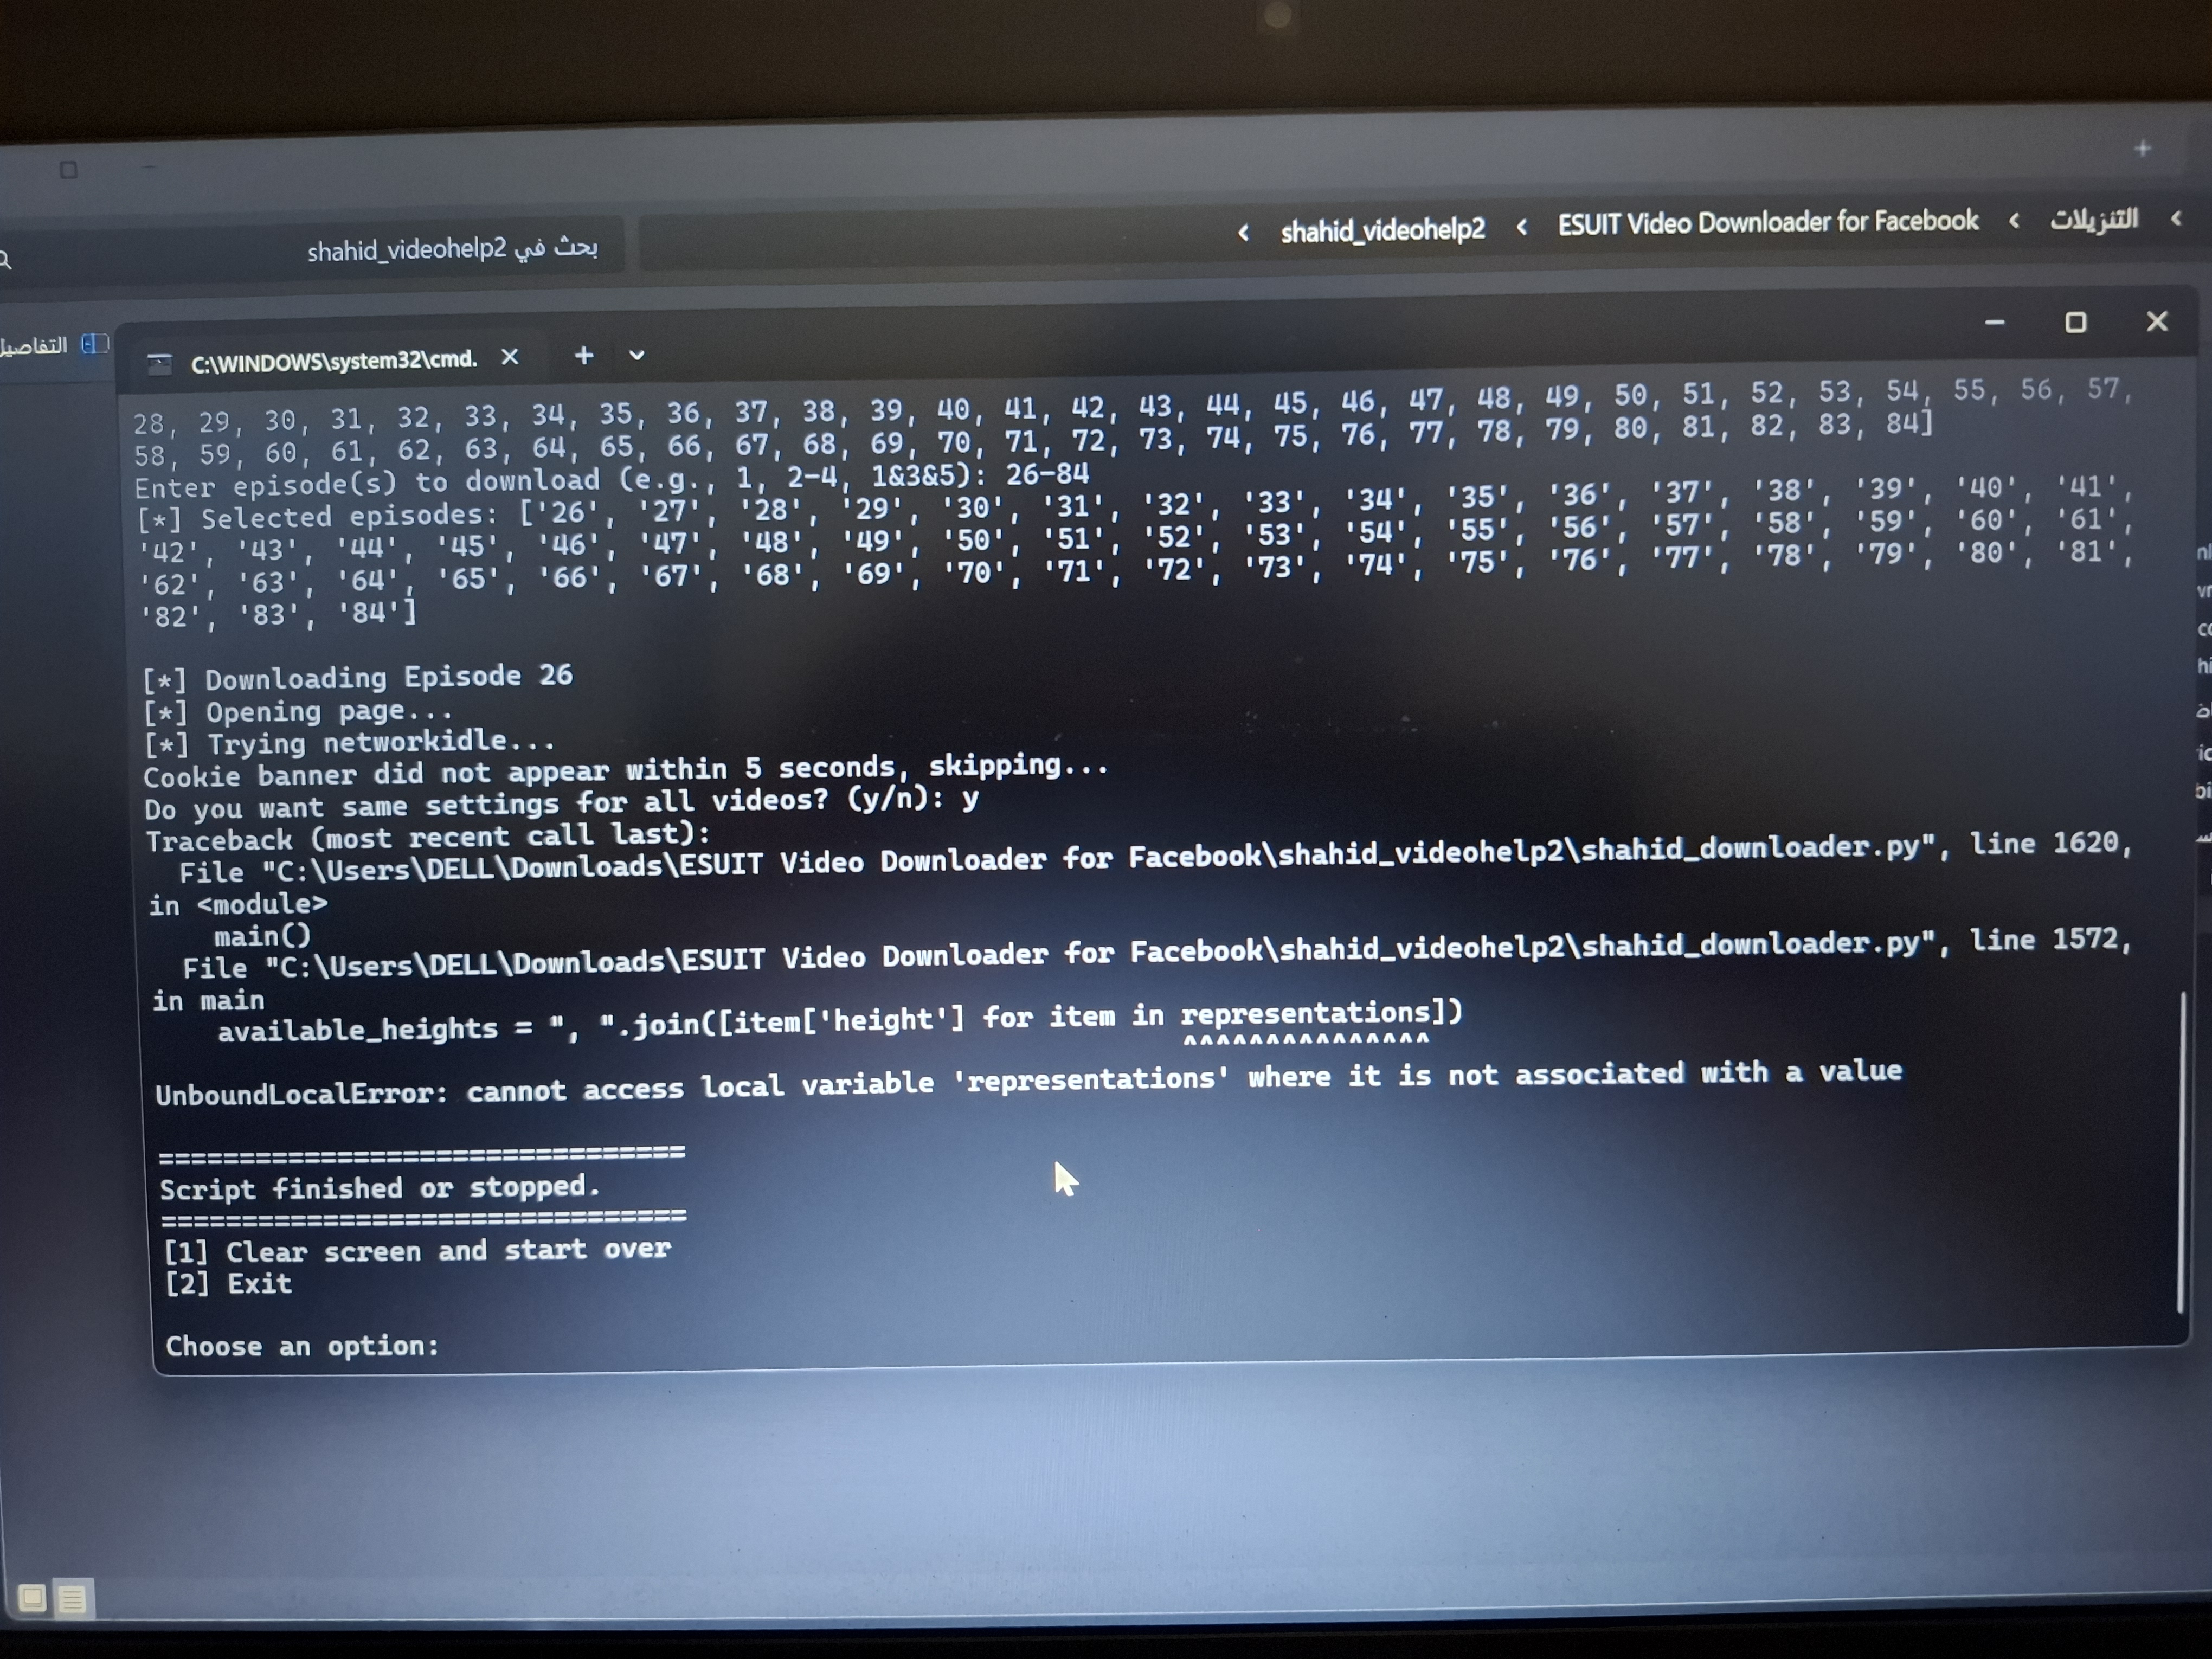Click '[*] Trying networkidle...' line

[349, 743]
